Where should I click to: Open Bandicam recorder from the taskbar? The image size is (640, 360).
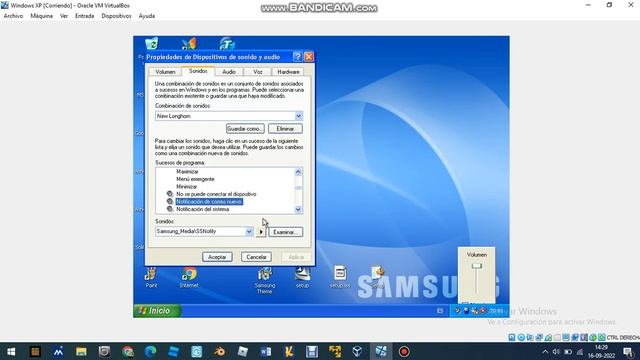point(404,351)
